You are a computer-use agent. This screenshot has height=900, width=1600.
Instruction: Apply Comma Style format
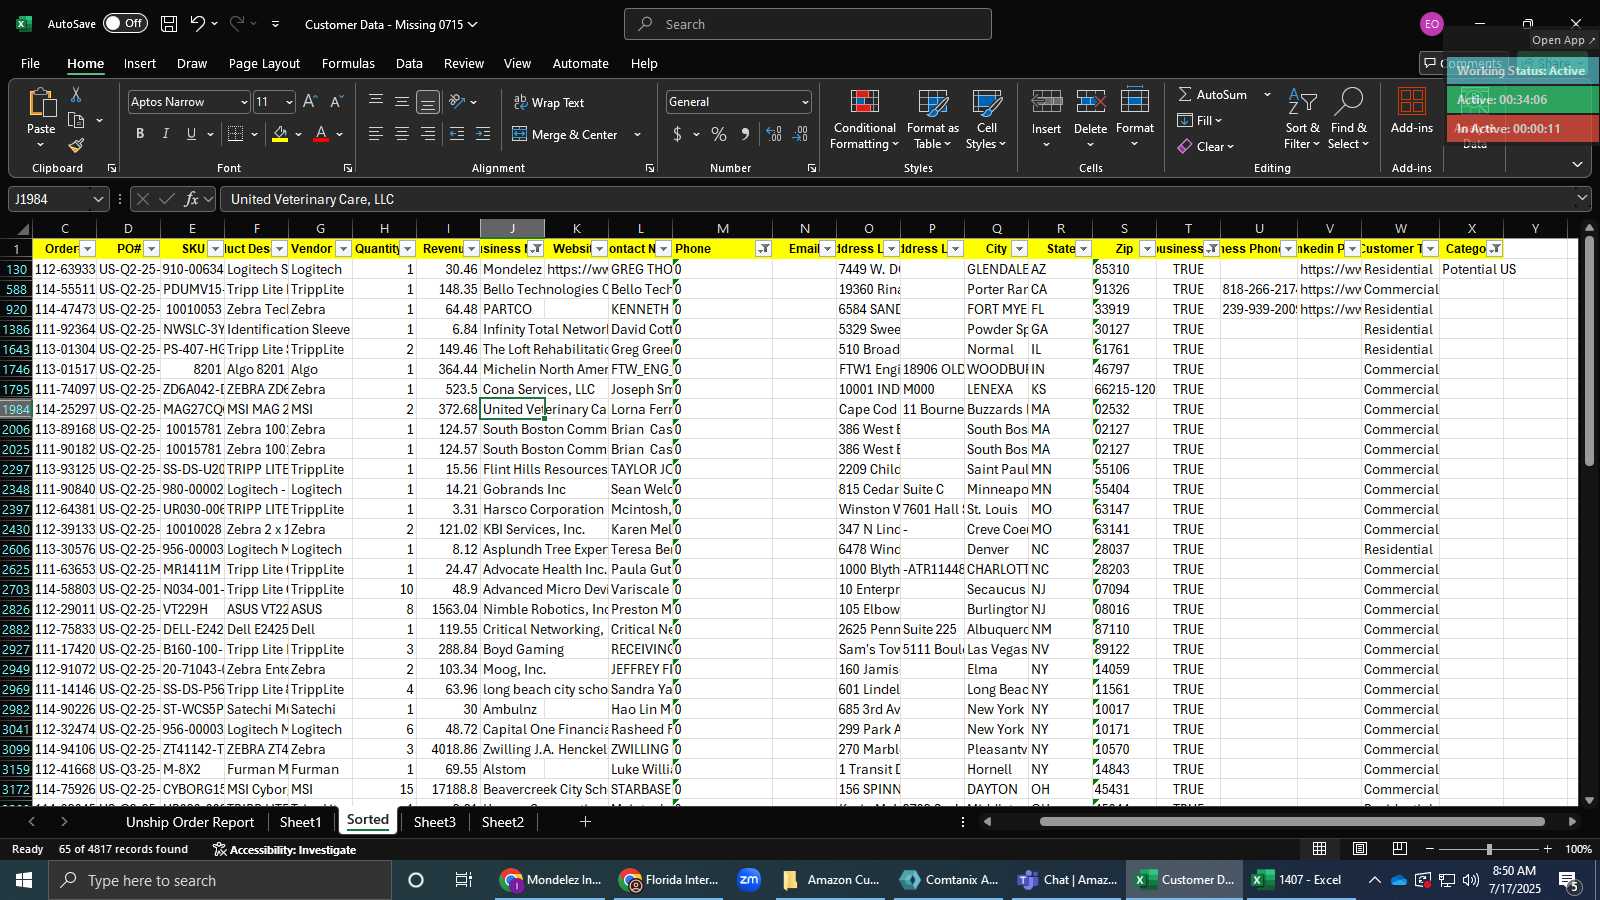(x=745, y=134)
